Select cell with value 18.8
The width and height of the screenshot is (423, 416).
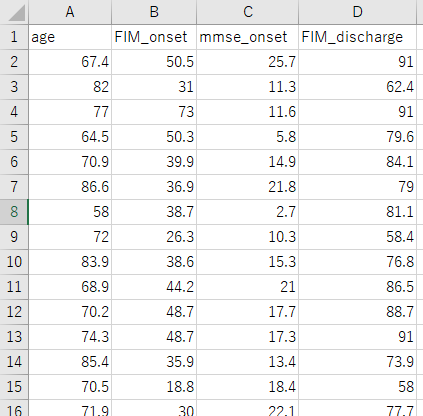[154, 387]
